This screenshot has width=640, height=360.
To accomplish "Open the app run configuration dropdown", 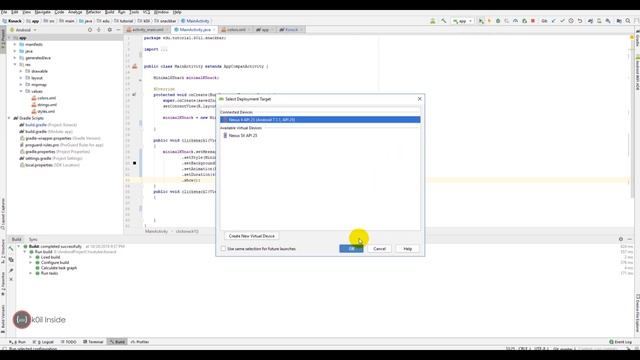I will [462, 21].
